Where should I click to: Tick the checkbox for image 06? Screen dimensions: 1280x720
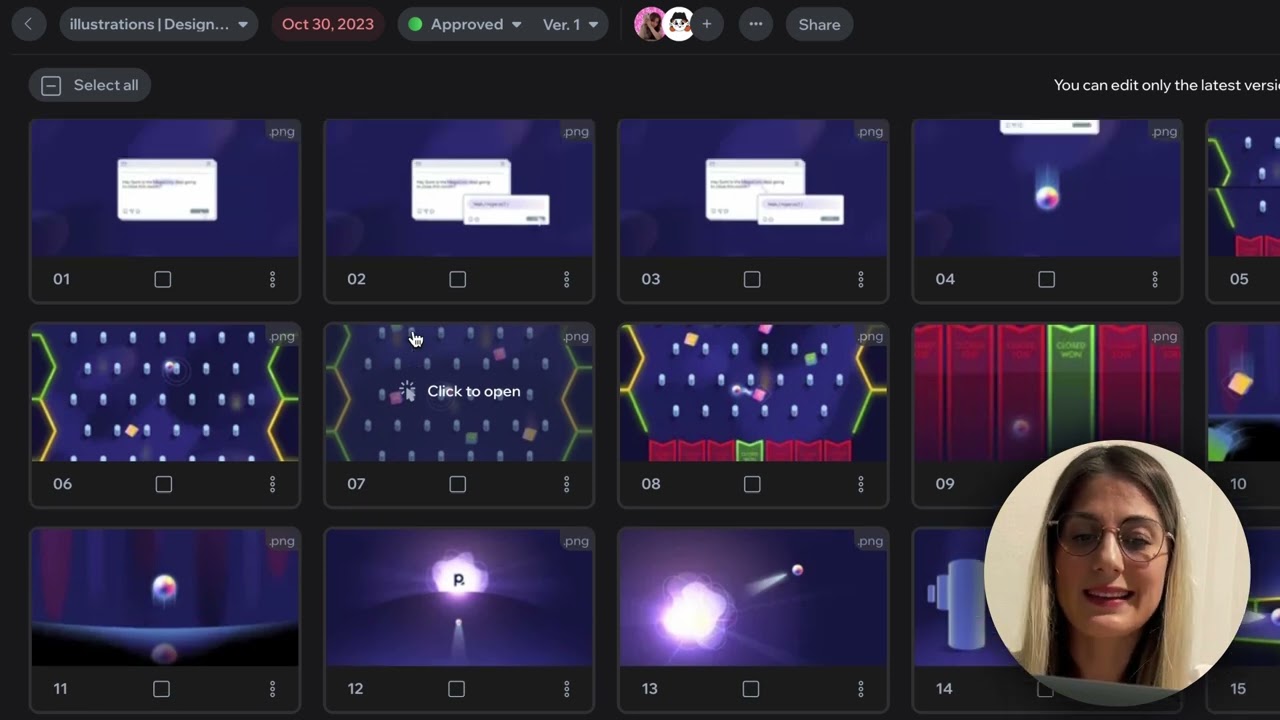coord(163,484)
